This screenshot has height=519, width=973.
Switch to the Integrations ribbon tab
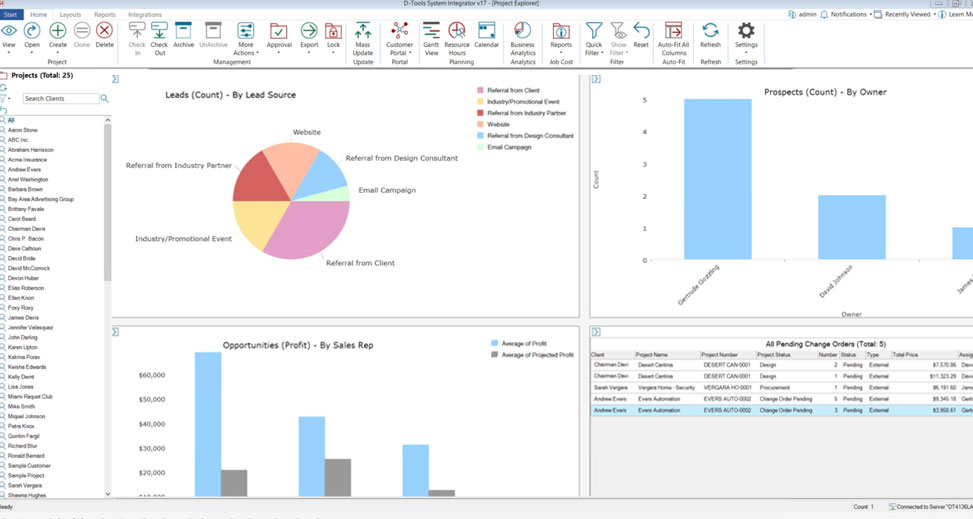tap(145, 14)
